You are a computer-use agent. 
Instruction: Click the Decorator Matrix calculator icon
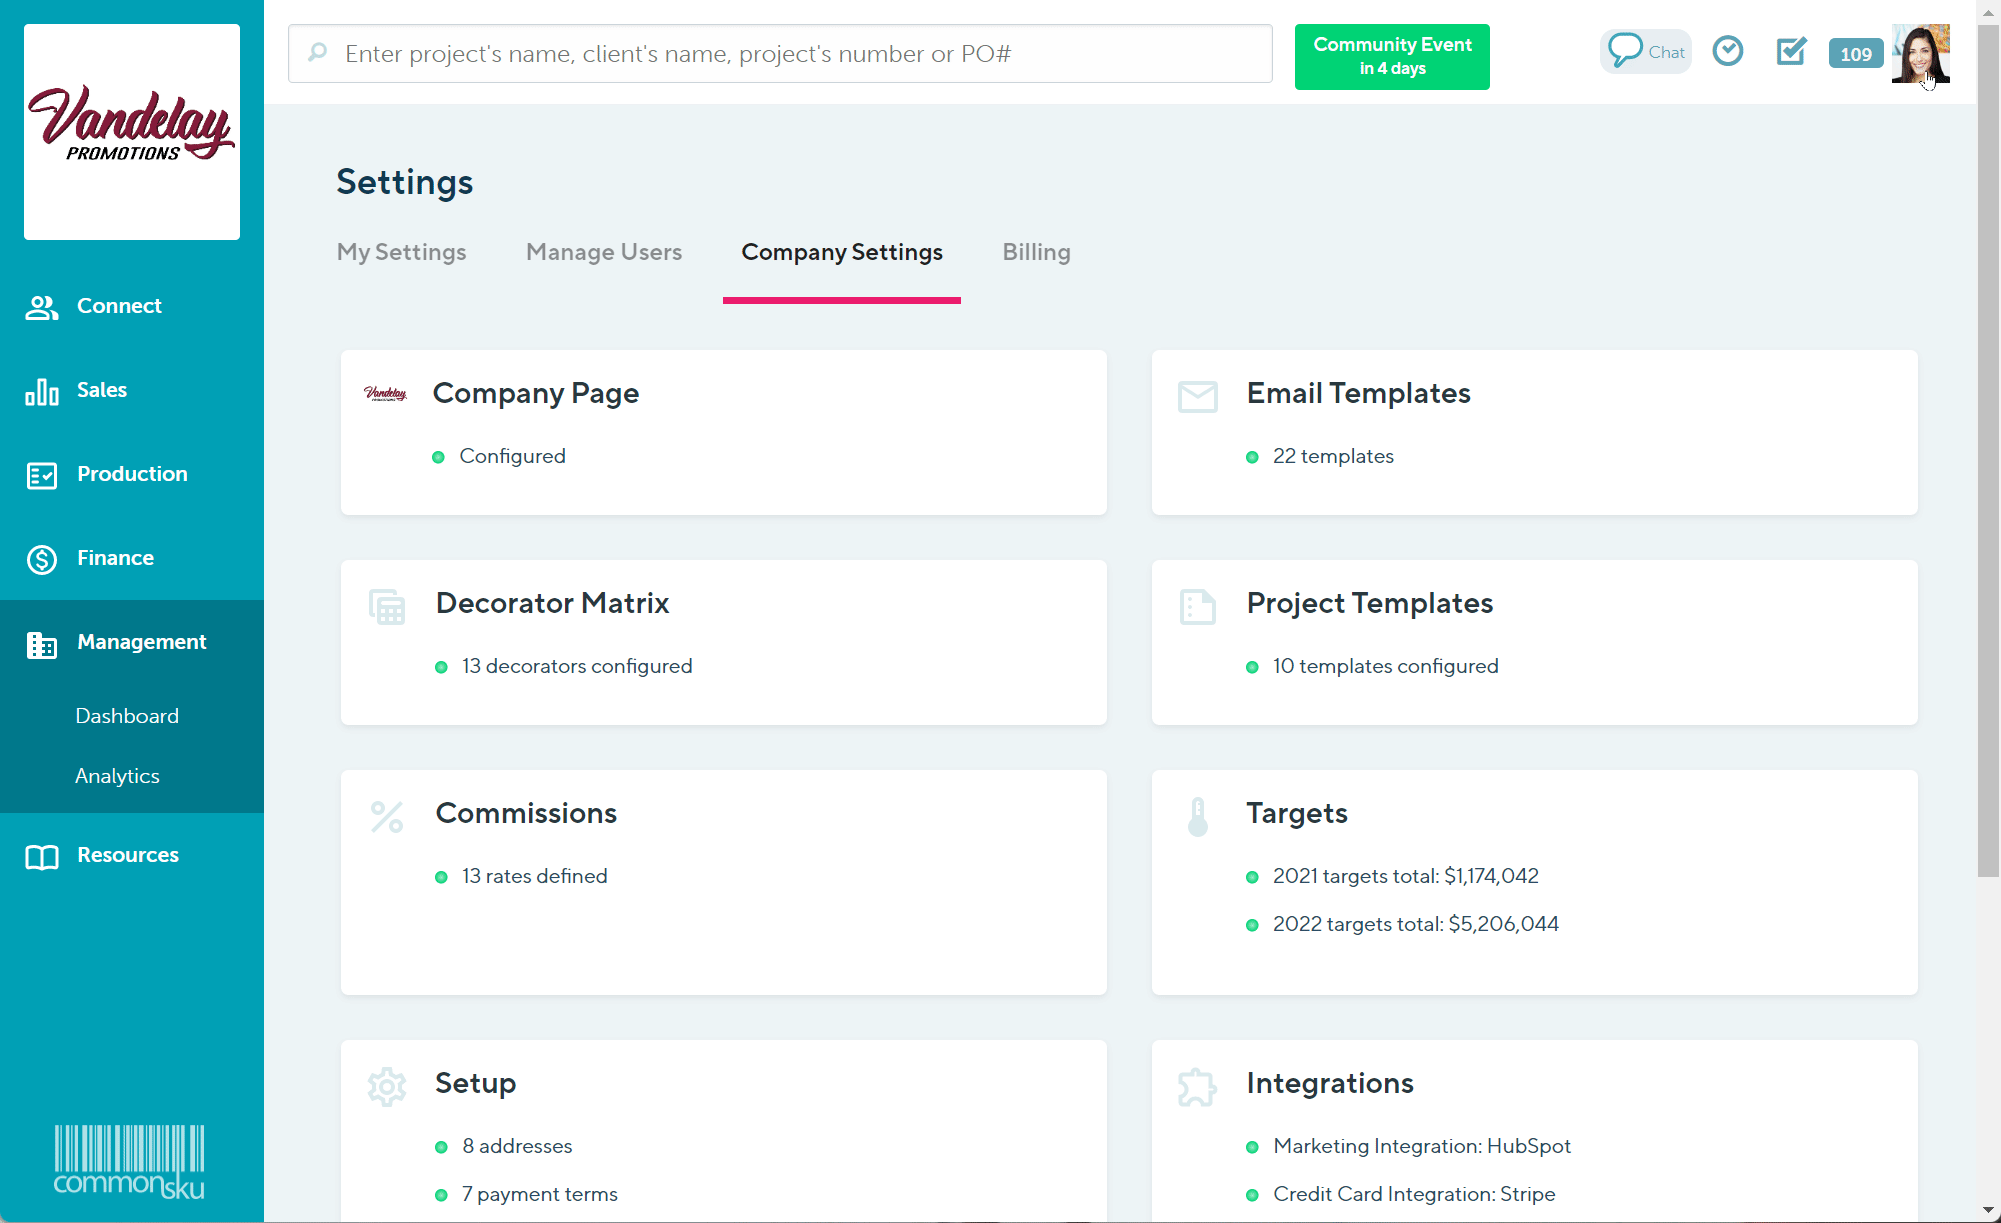click(x=387, y=607)
